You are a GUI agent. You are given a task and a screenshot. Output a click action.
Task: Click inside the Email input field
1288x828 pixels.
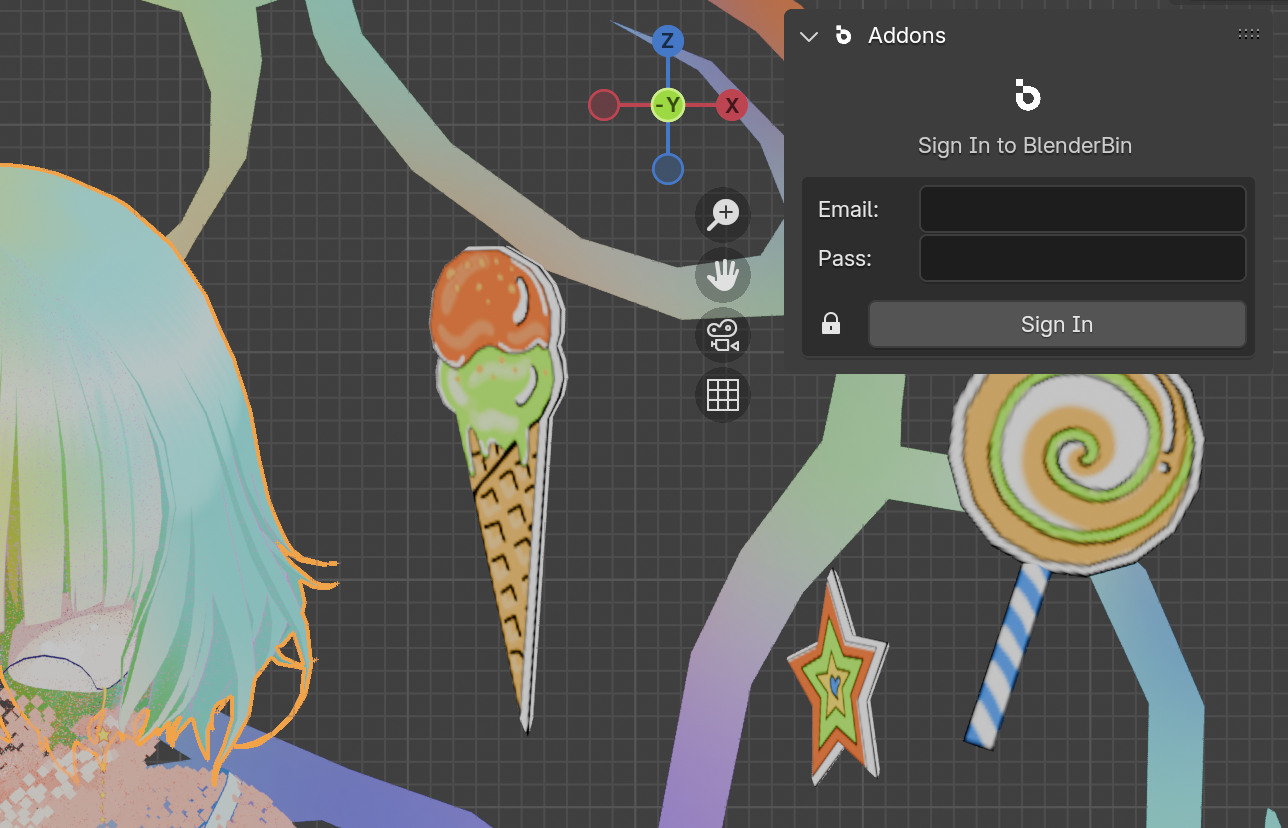[x=1082, y=209]
